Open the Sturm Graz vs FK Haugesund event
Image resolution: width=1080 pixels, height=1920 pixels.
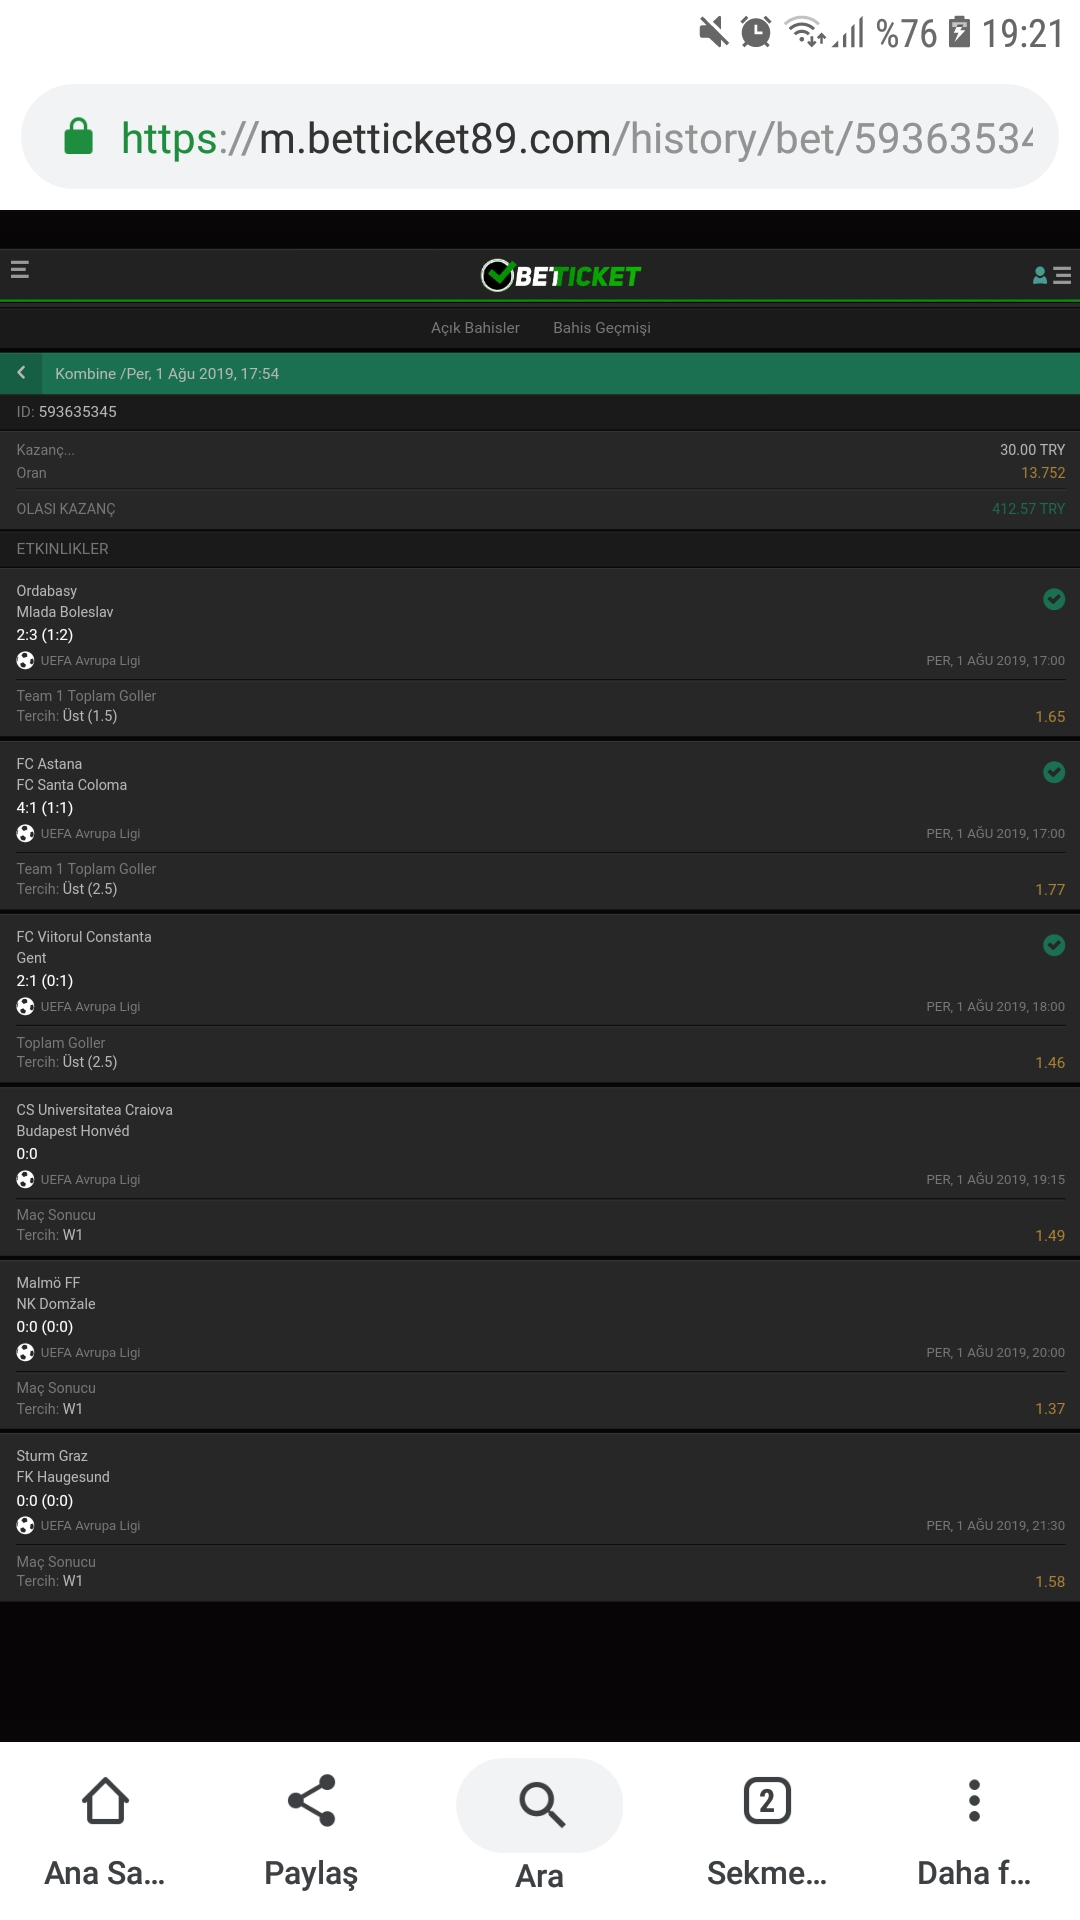[x=540, y=1490]
